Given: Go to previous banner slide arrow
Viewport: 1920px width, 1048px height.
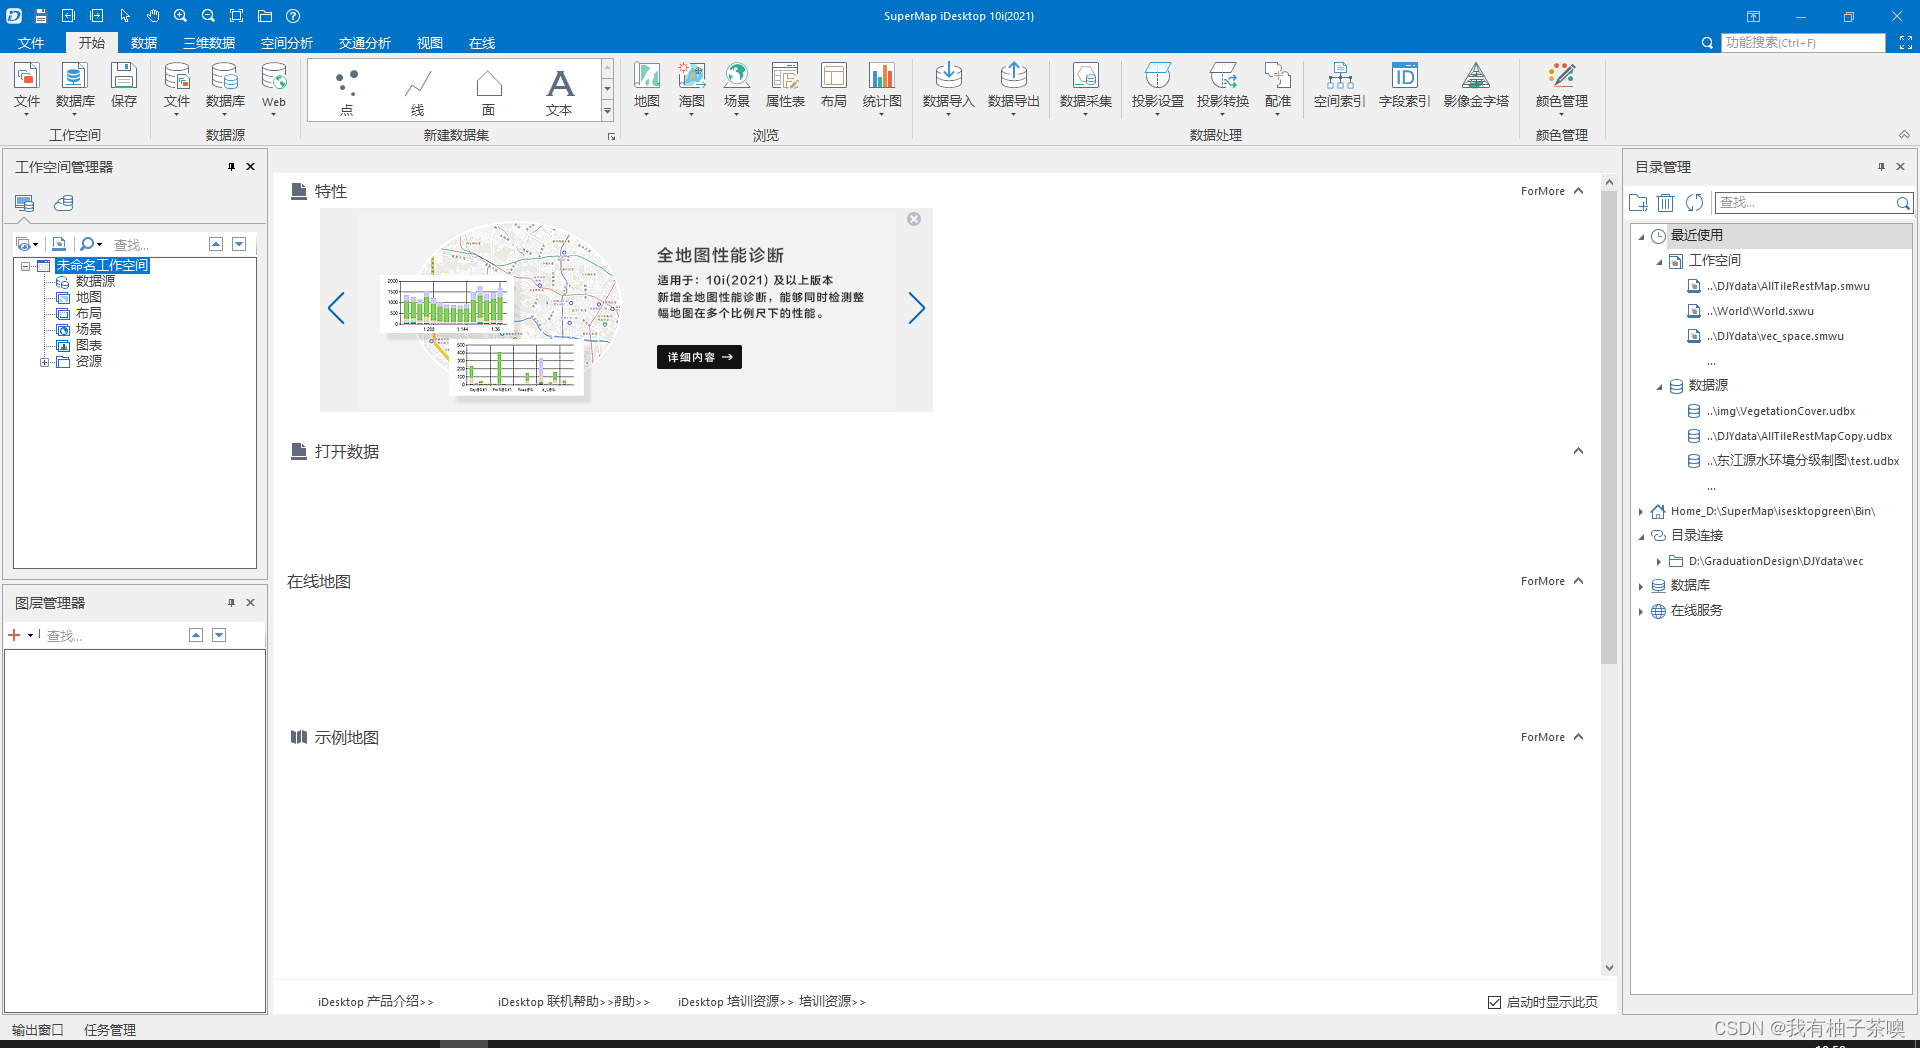Looking at the screenshot, I should pos(336,308).
